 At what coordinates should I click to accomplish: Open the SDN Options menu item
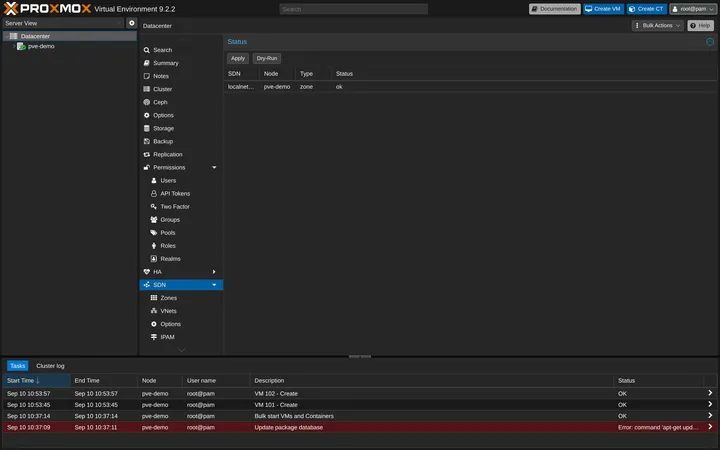pos(181,324)
